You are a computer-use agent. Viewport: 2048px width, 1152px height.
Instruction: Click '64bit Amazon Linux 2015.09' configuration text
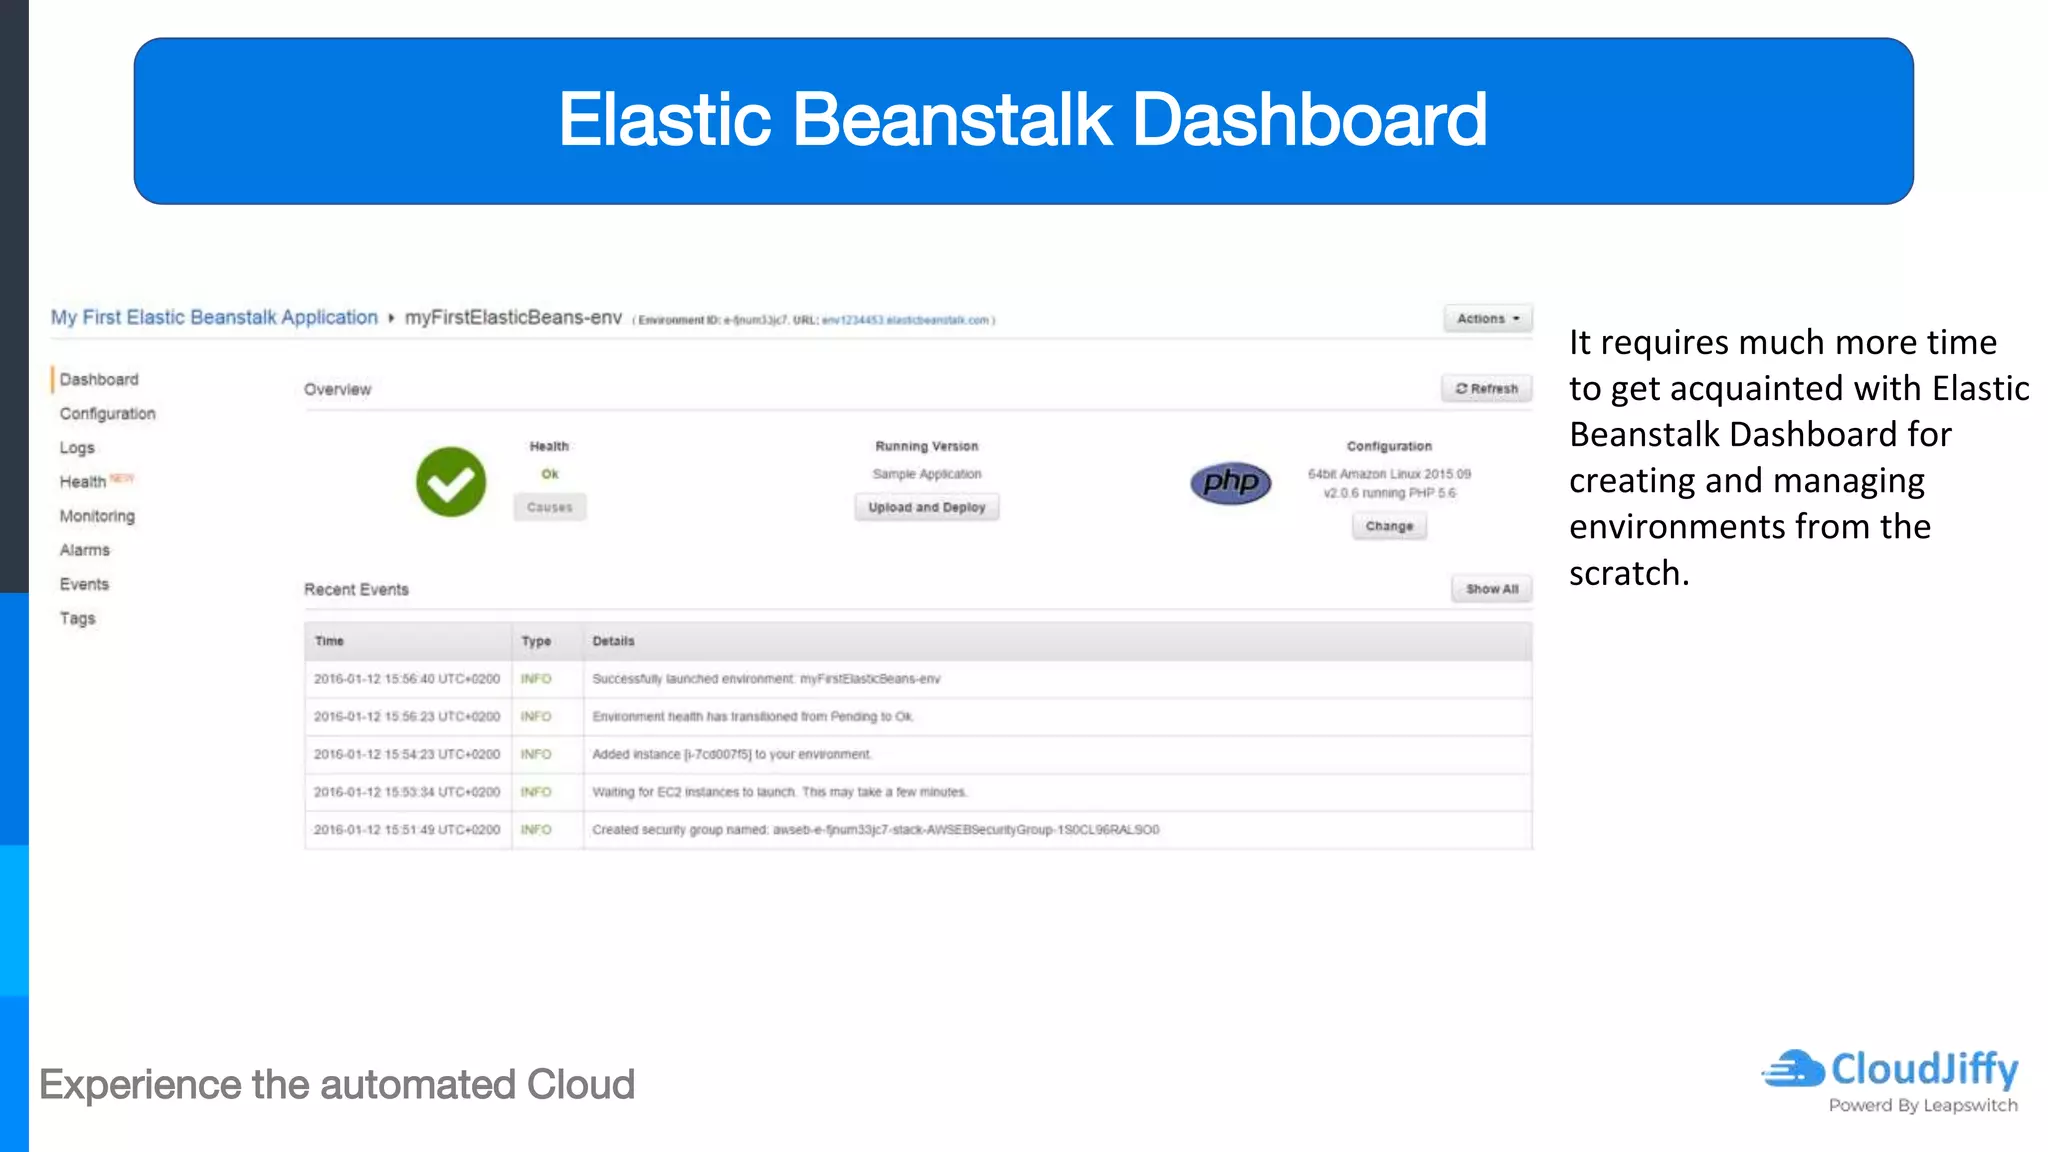(x=1389, y=474)
